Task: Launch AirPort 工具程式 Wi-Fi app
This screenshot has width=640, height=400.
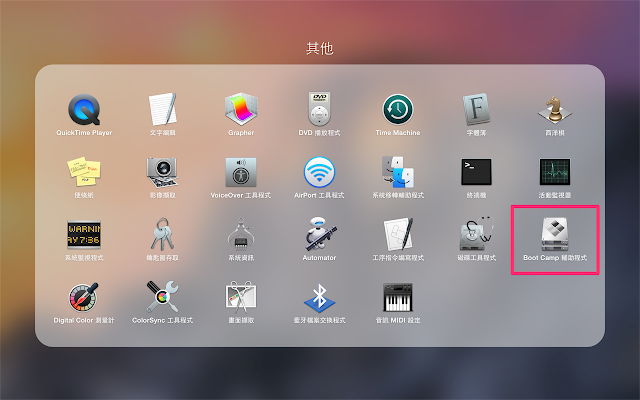Action: pos(319,172)
